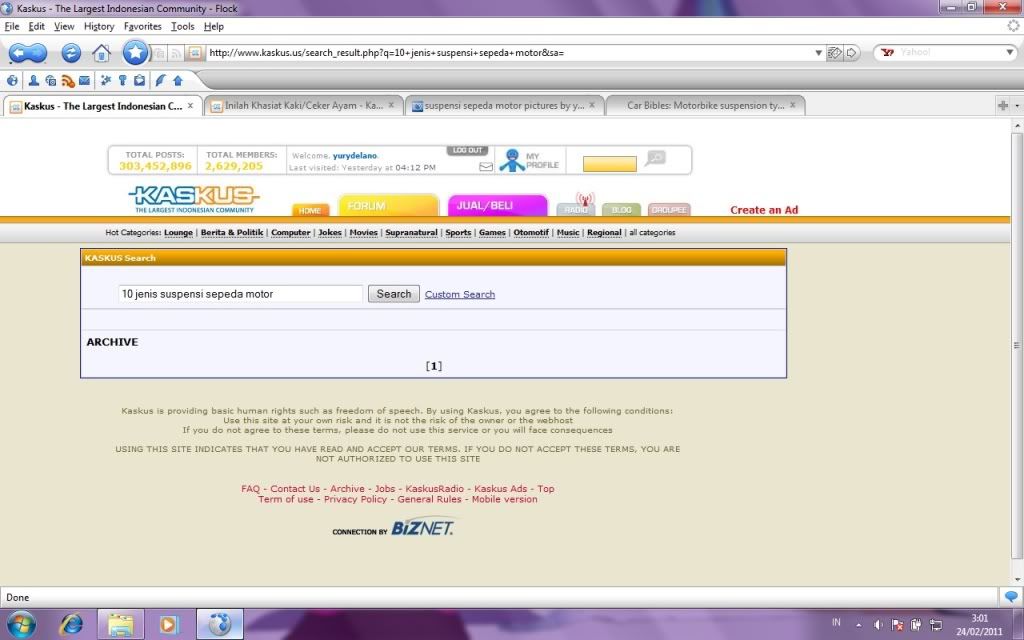
Task: Open the Webmail envelope icon
Action: click(84, 80)
